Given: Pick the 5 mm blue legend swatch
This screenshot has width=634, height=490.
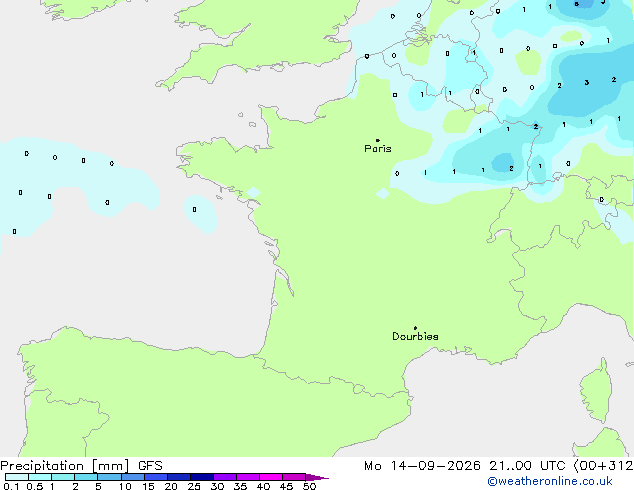Looking at the screenshot, I should point(109,477).
